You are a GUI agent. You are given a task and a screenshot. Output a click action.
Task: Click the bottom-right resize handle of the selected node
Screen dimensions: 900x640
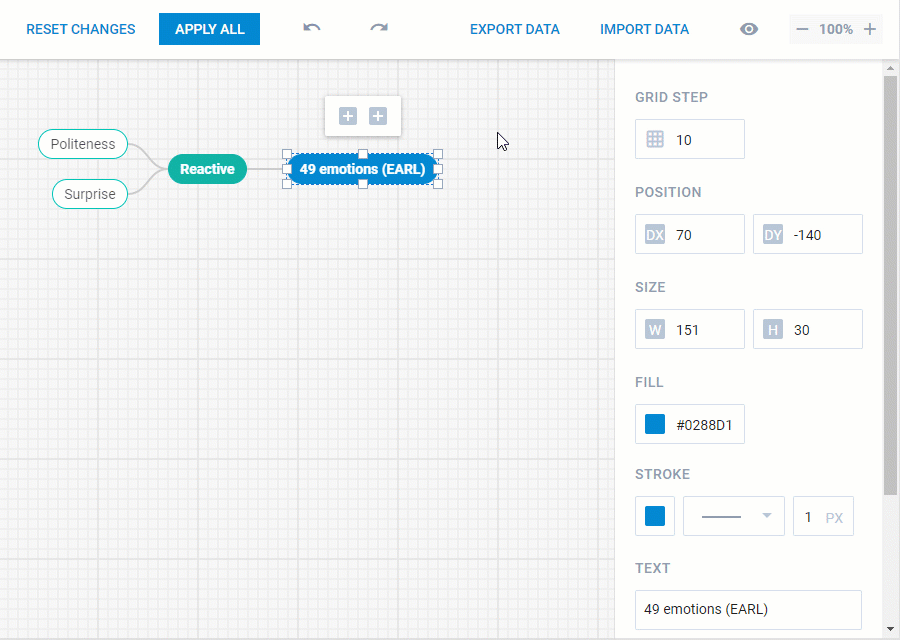438,184
